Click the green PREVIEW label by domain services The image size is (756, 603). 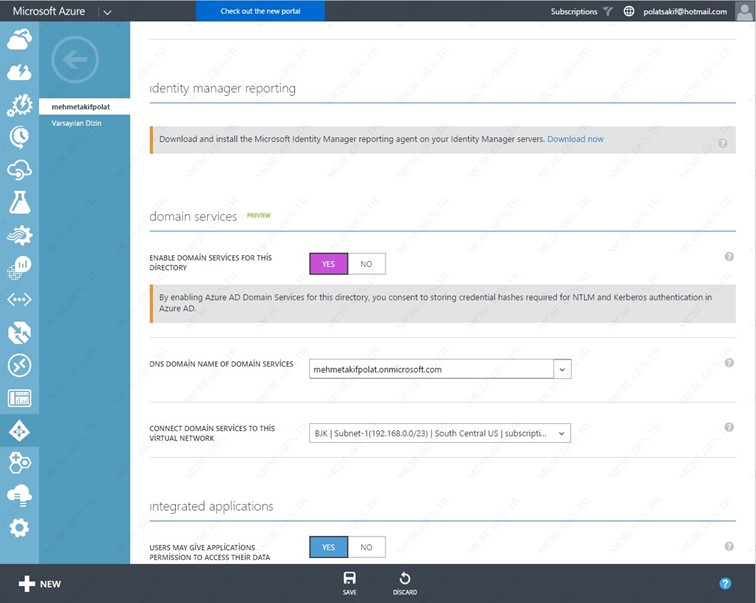tap(258, 215)
